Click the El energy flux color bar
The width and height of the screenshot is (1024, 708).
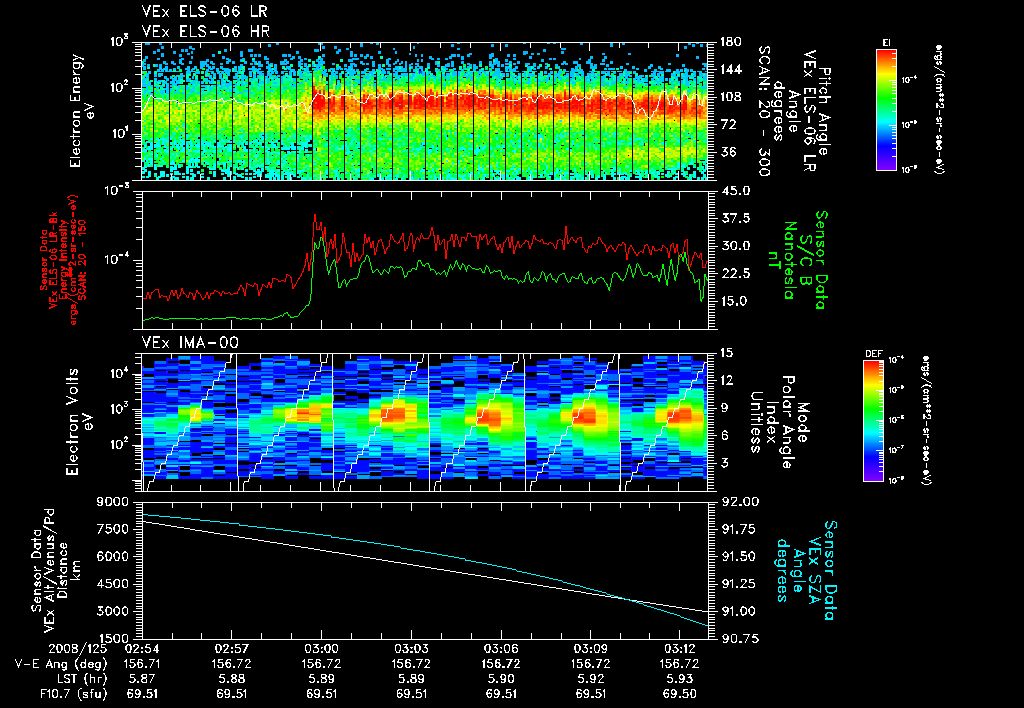(886, 109)
